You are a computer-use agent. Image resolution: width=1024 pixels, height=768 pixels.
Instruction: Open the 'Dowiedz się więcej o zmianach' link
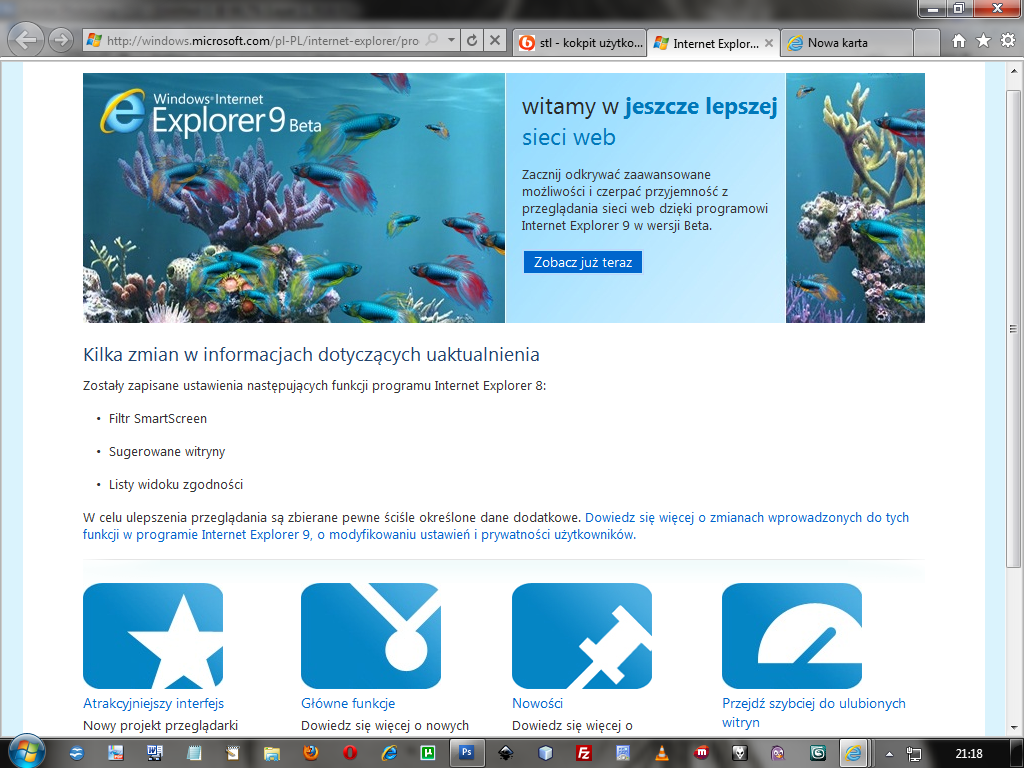tap(496, 526)
